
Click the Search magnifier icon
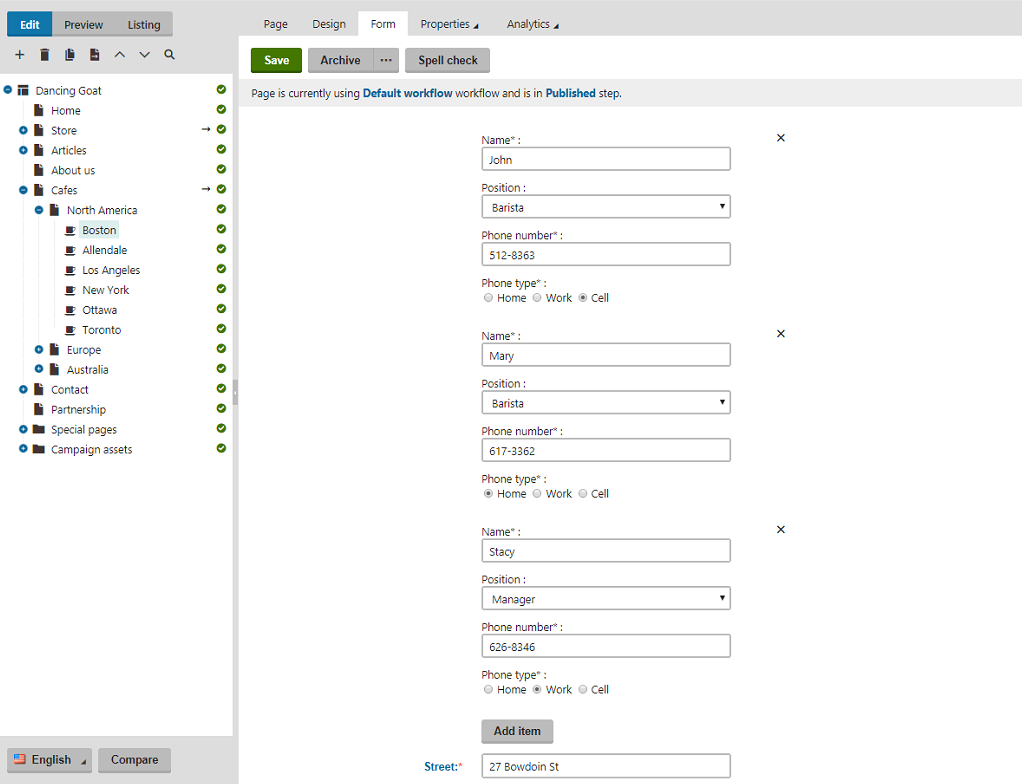pyautogui.click(x=169, y=55)
